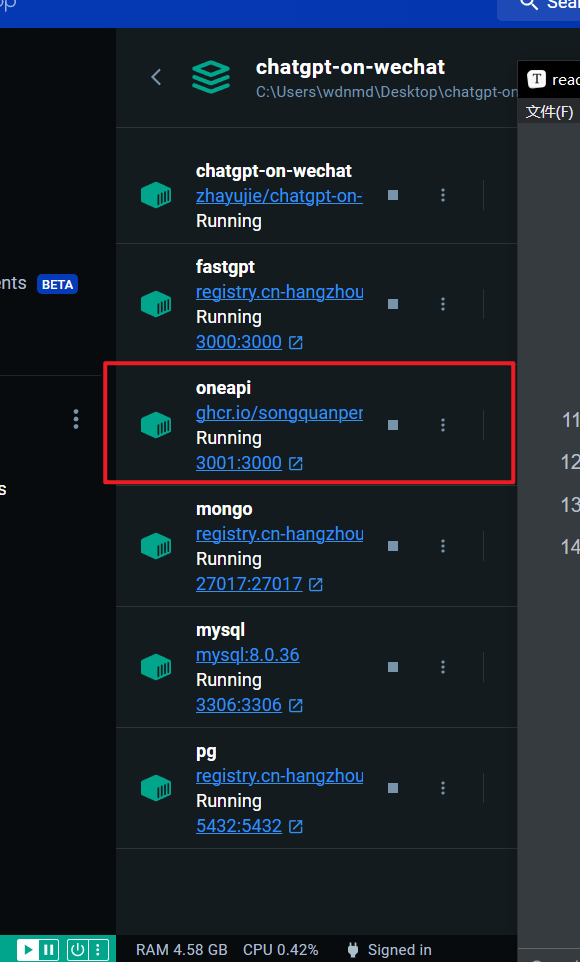This screenshot has height=962, width=580.
Task: Click the external-link icon beside 27017:27017
Action: click(x=315, y=585)
